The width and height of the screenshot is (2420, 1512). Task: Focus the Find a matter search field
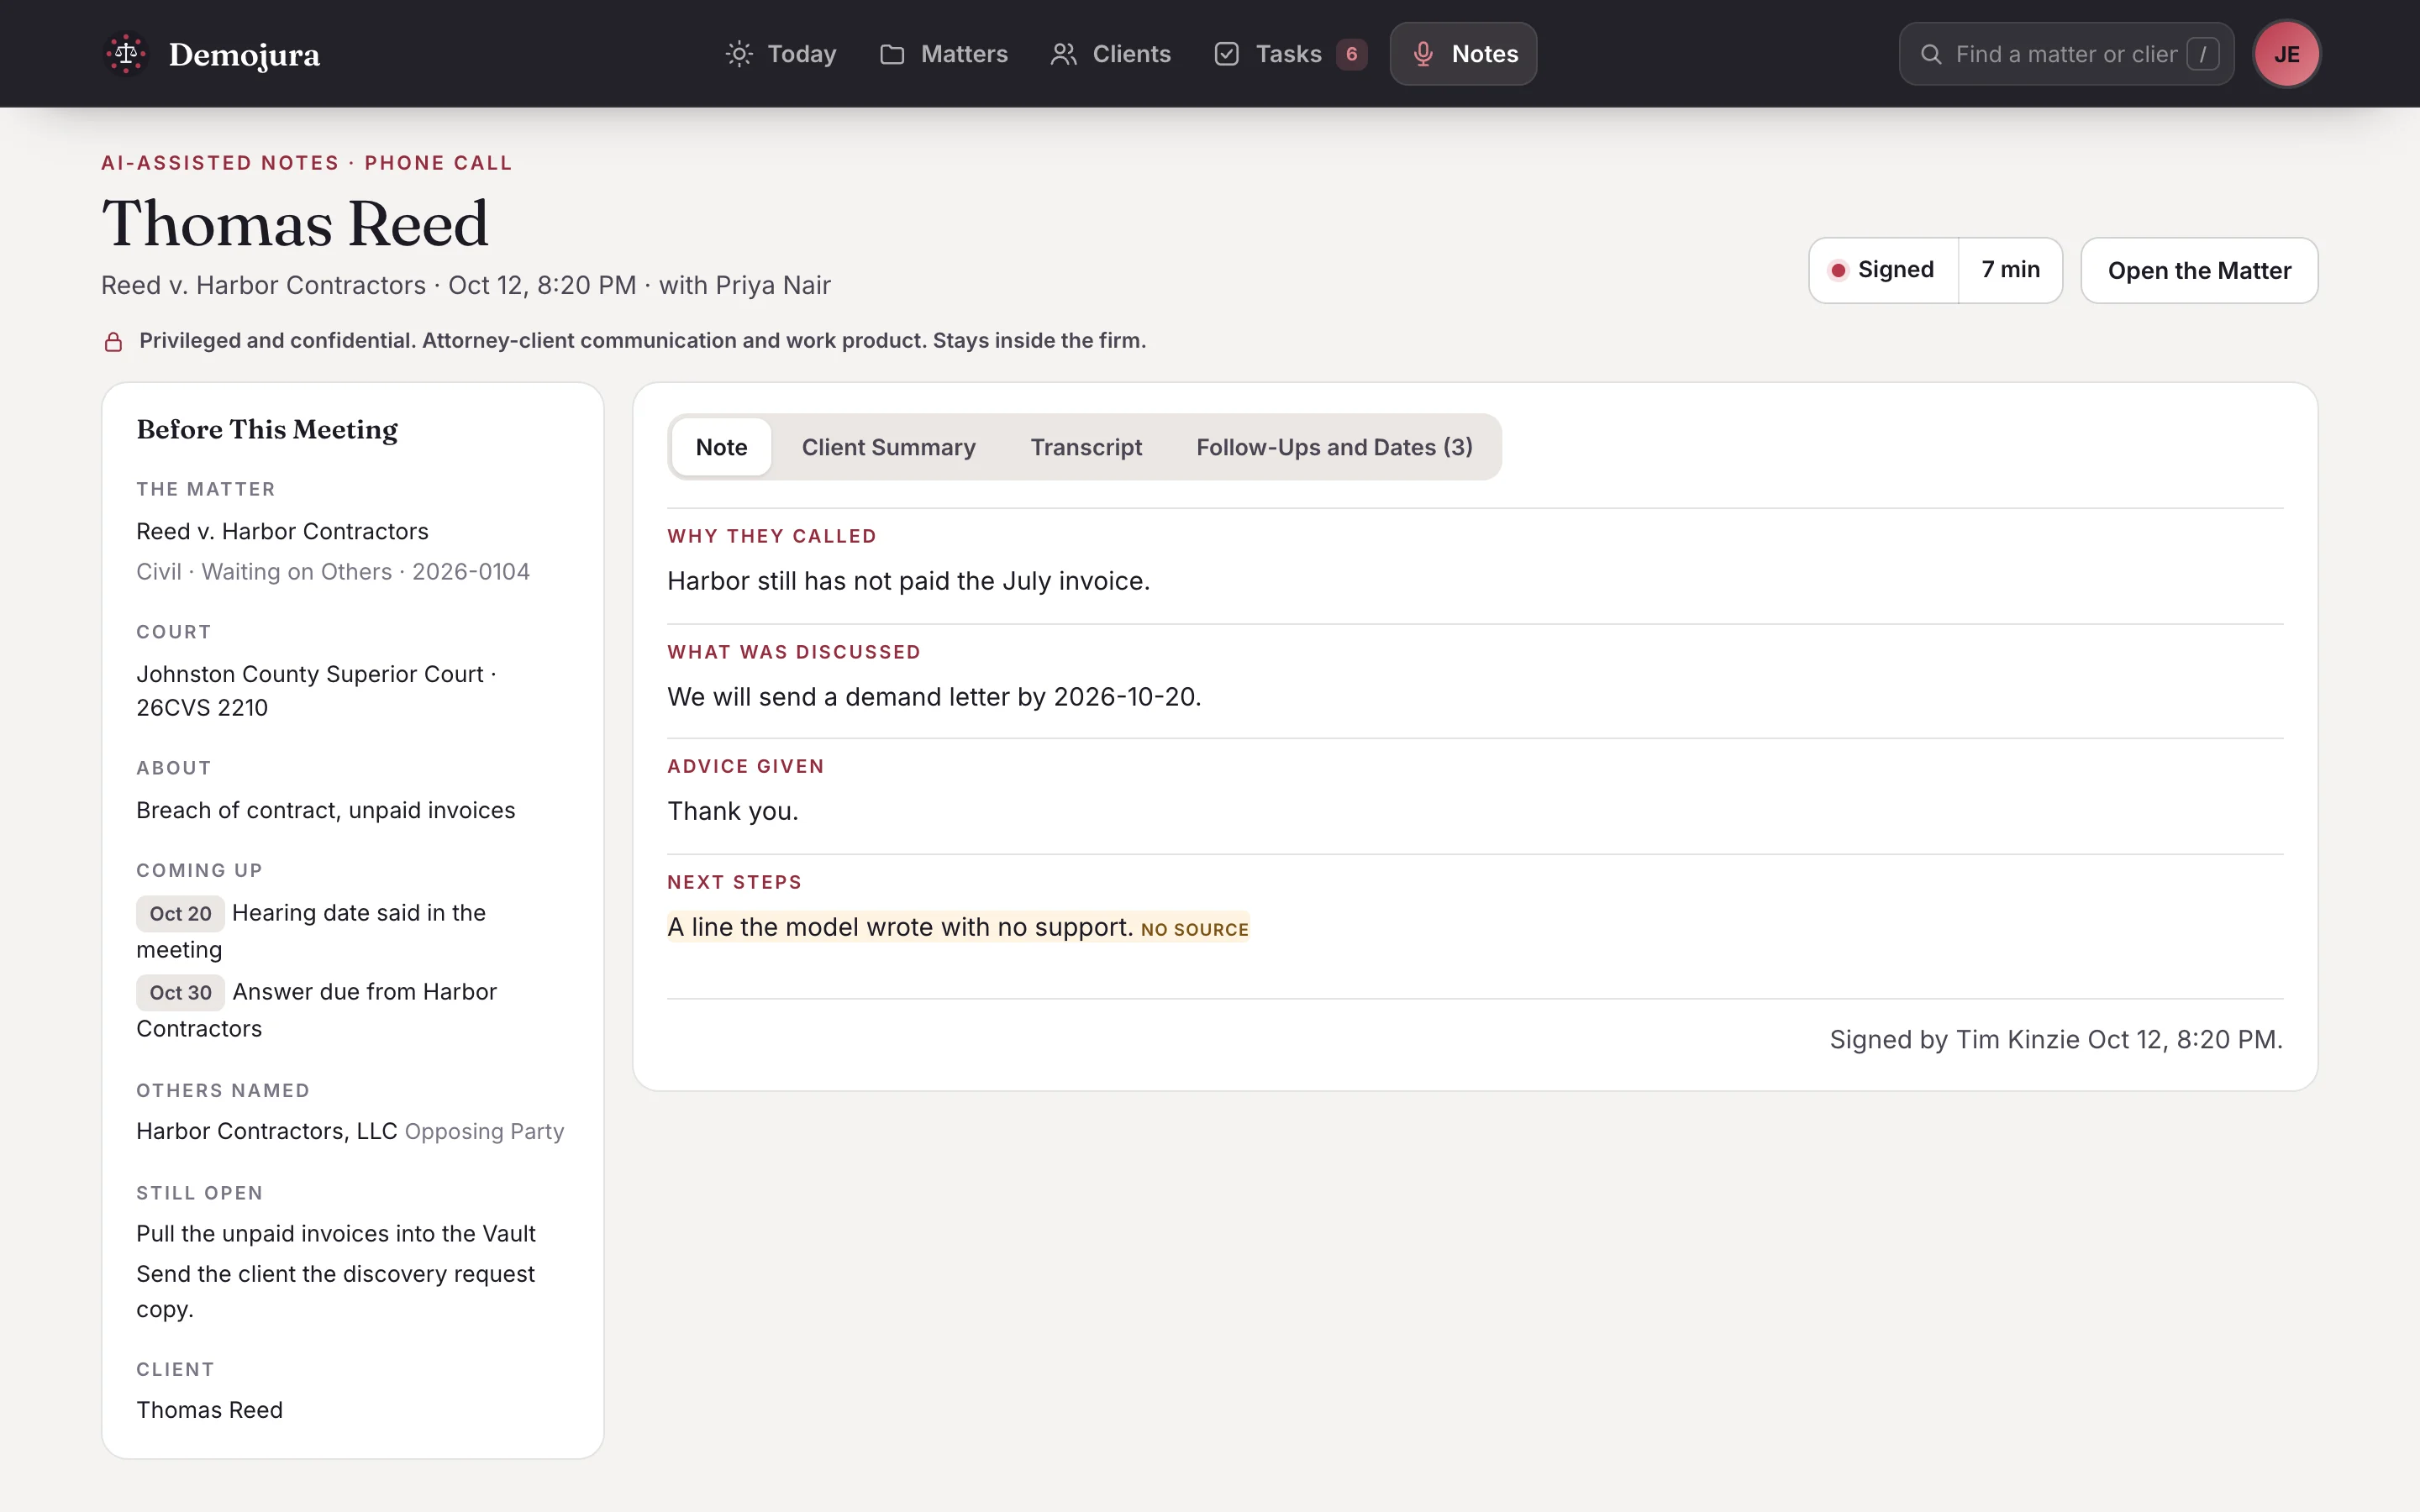2066,54
